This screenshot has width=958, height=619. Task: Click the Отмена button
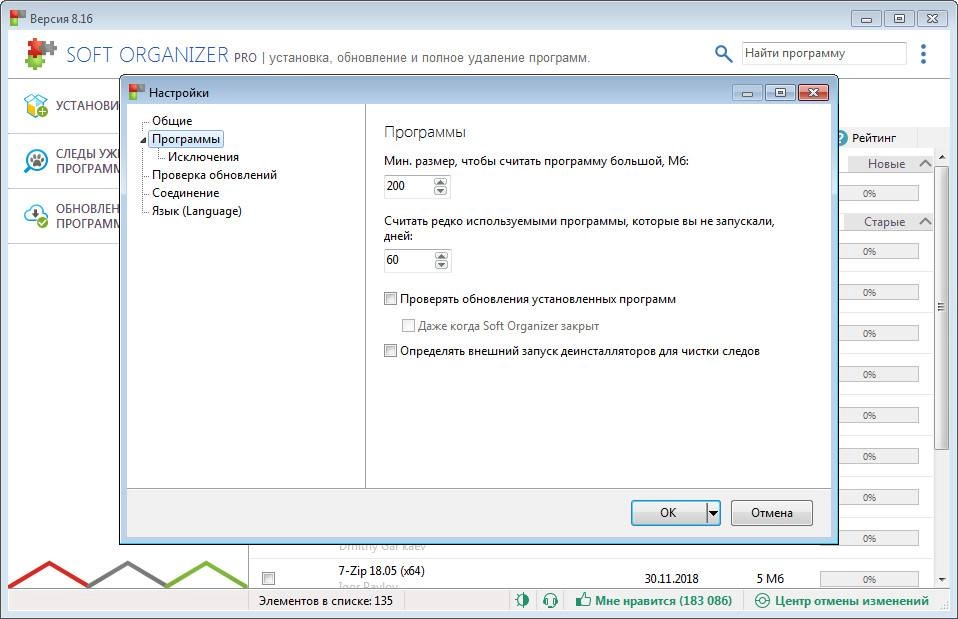coord(772,513)
